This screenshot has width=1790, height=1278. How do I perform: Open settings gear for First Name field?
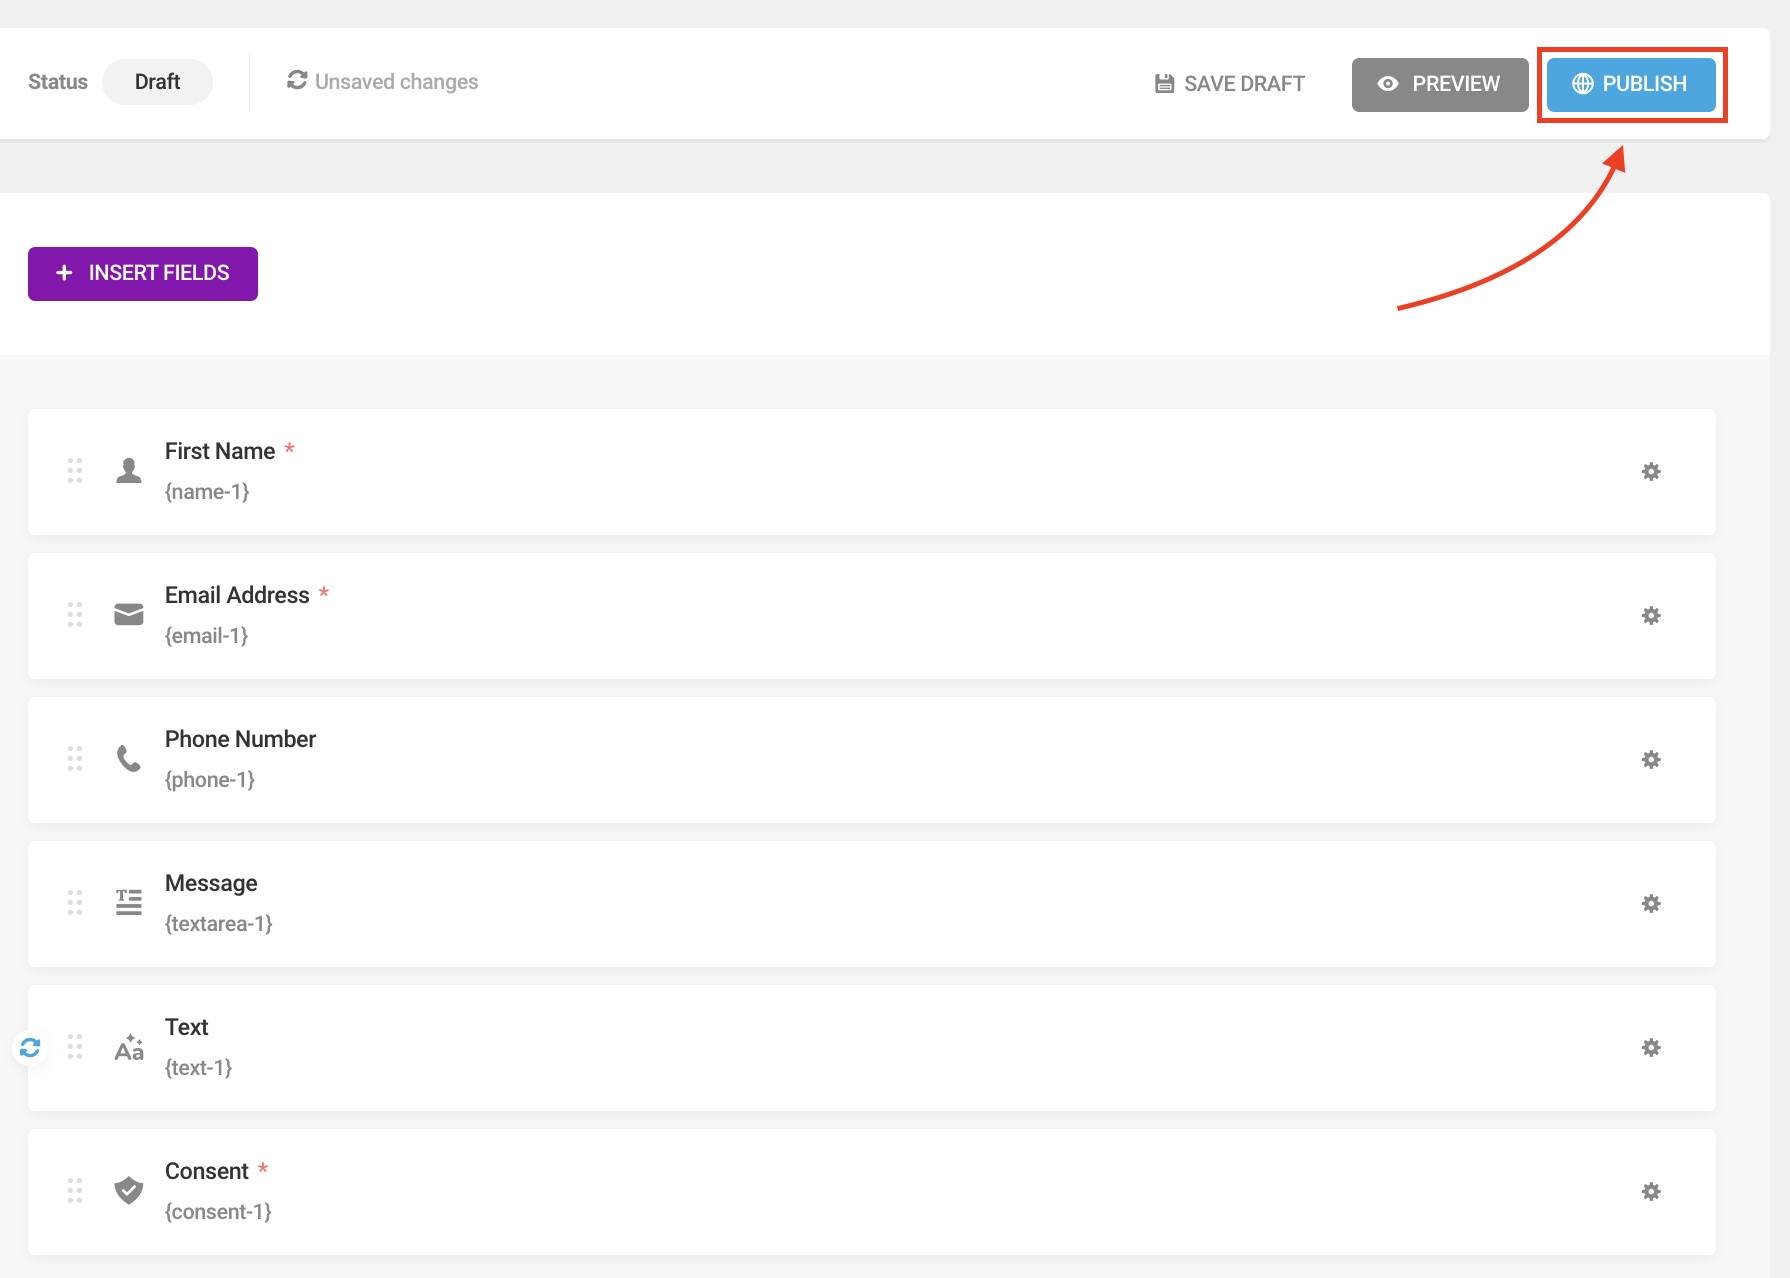tap(1651, 471)
